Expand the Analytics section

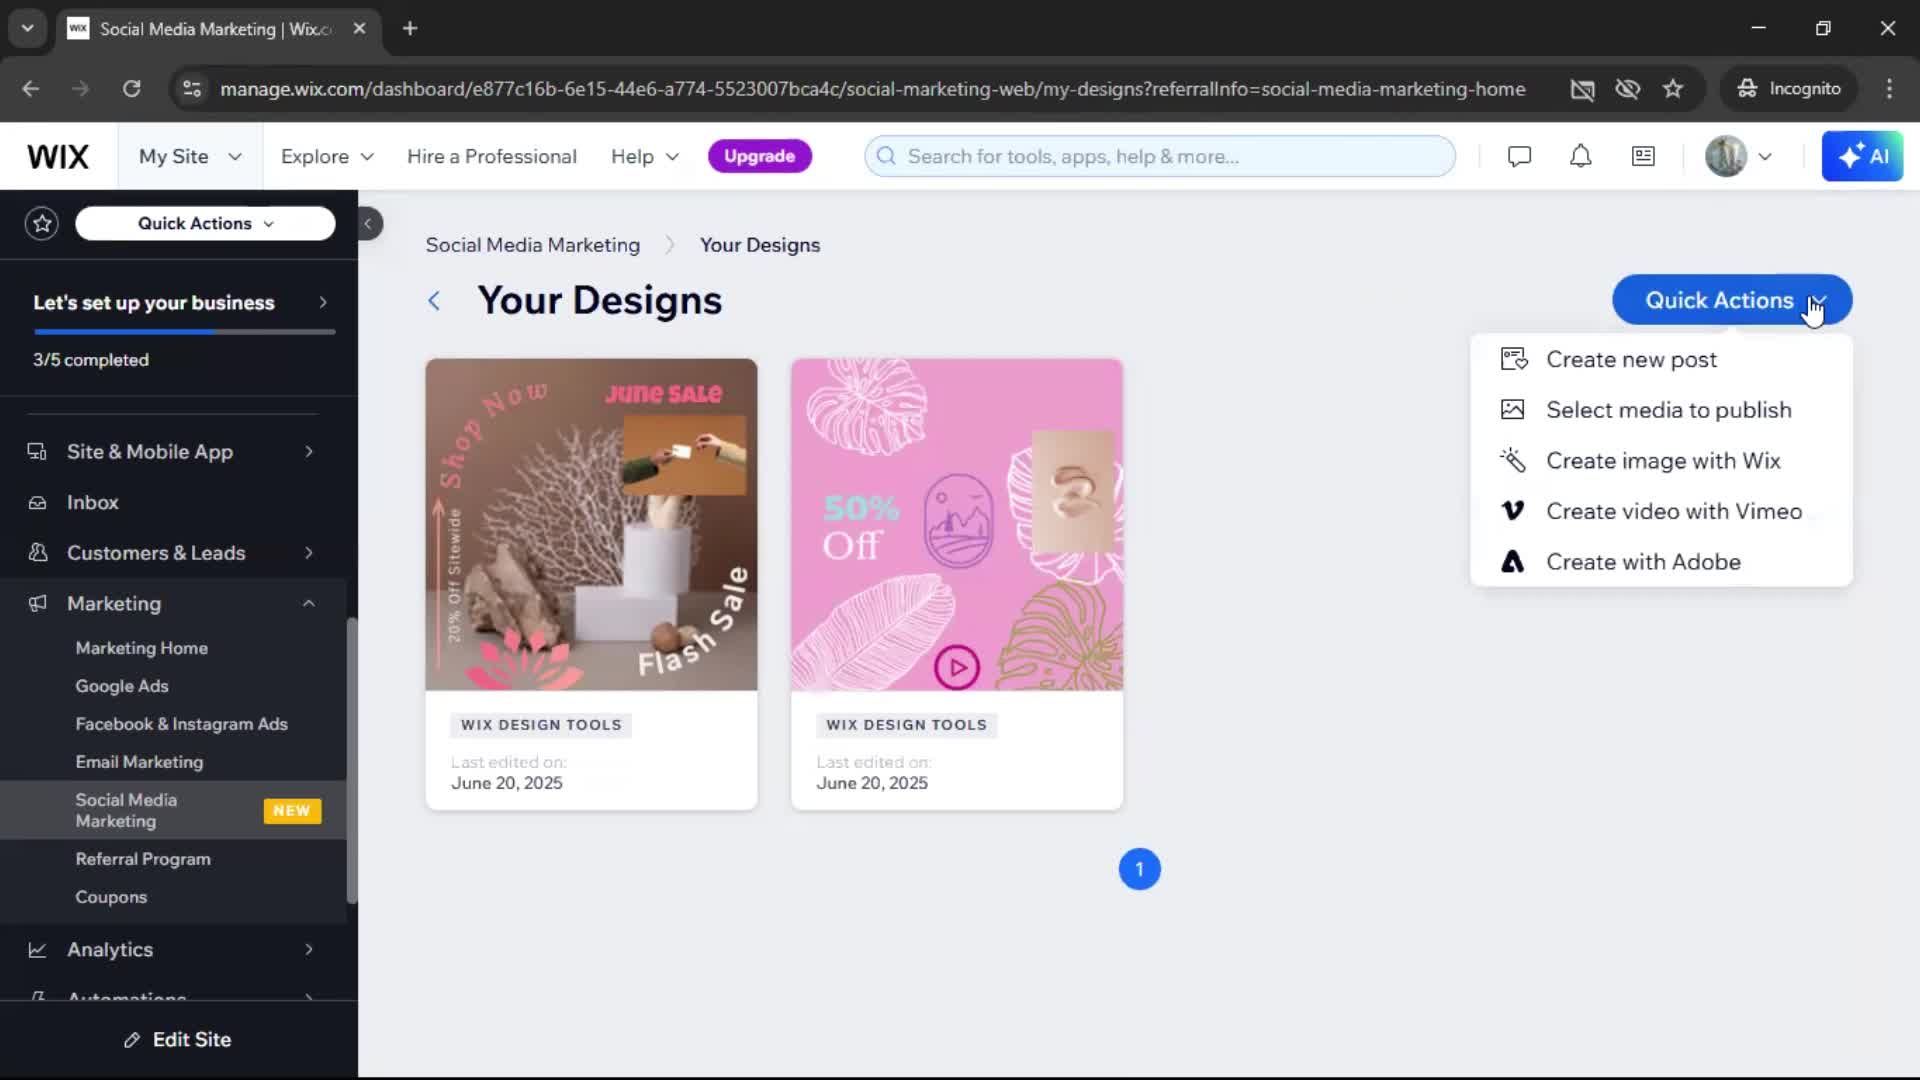point(309,950)
